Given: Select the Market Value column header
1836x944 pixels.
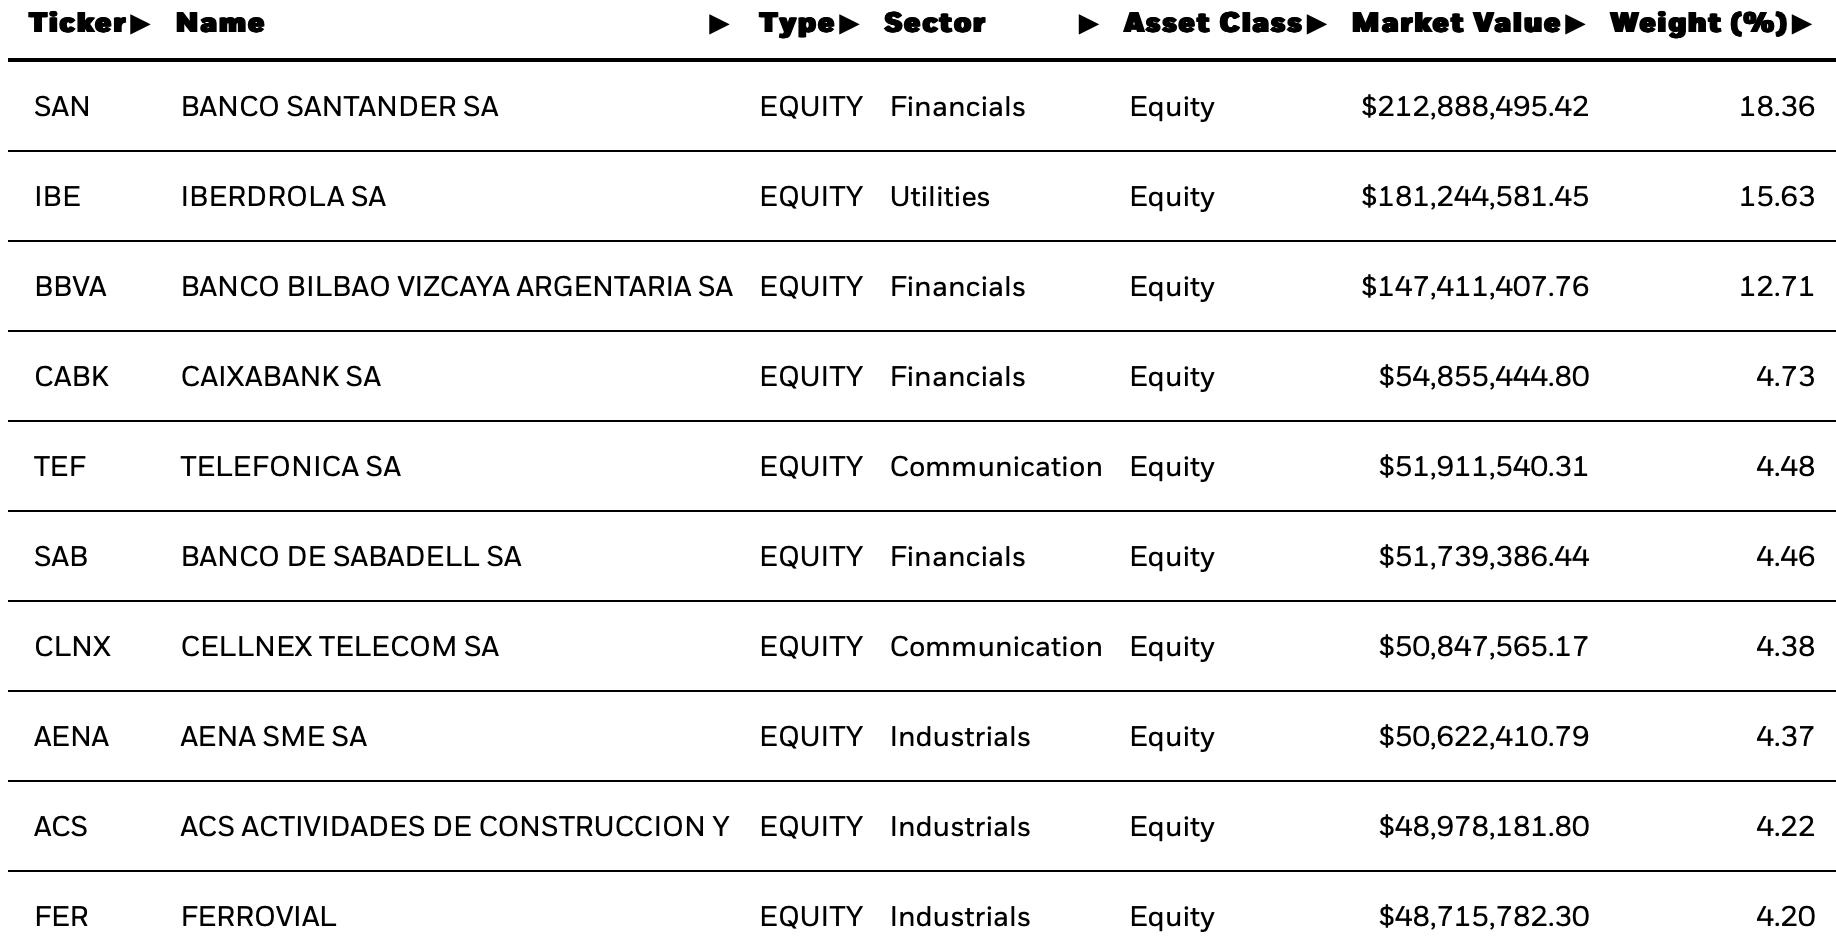Looking at the screenshot, I should pyautogui.click(x=1456, y=23).
